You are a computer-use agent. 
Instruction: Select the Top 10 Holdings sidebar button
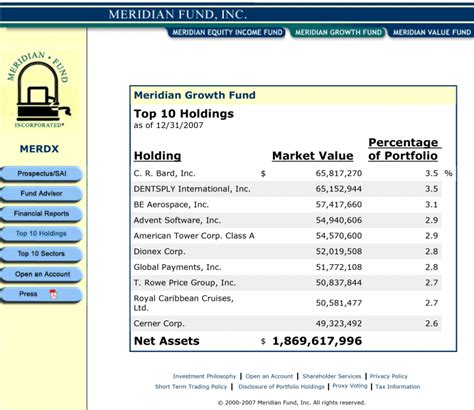point(41,234)
